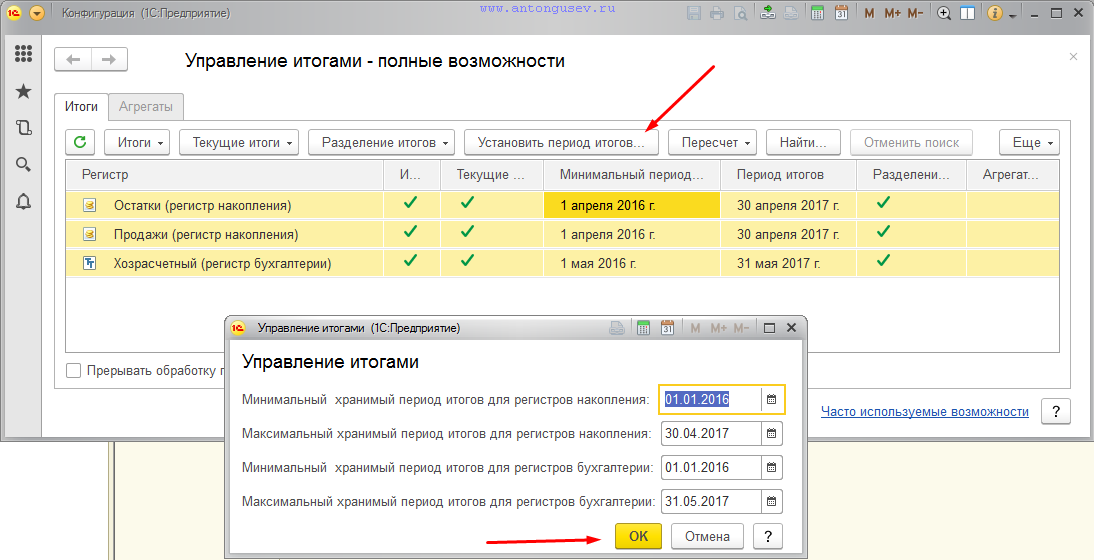Click the help ? button in main form

1056,411
